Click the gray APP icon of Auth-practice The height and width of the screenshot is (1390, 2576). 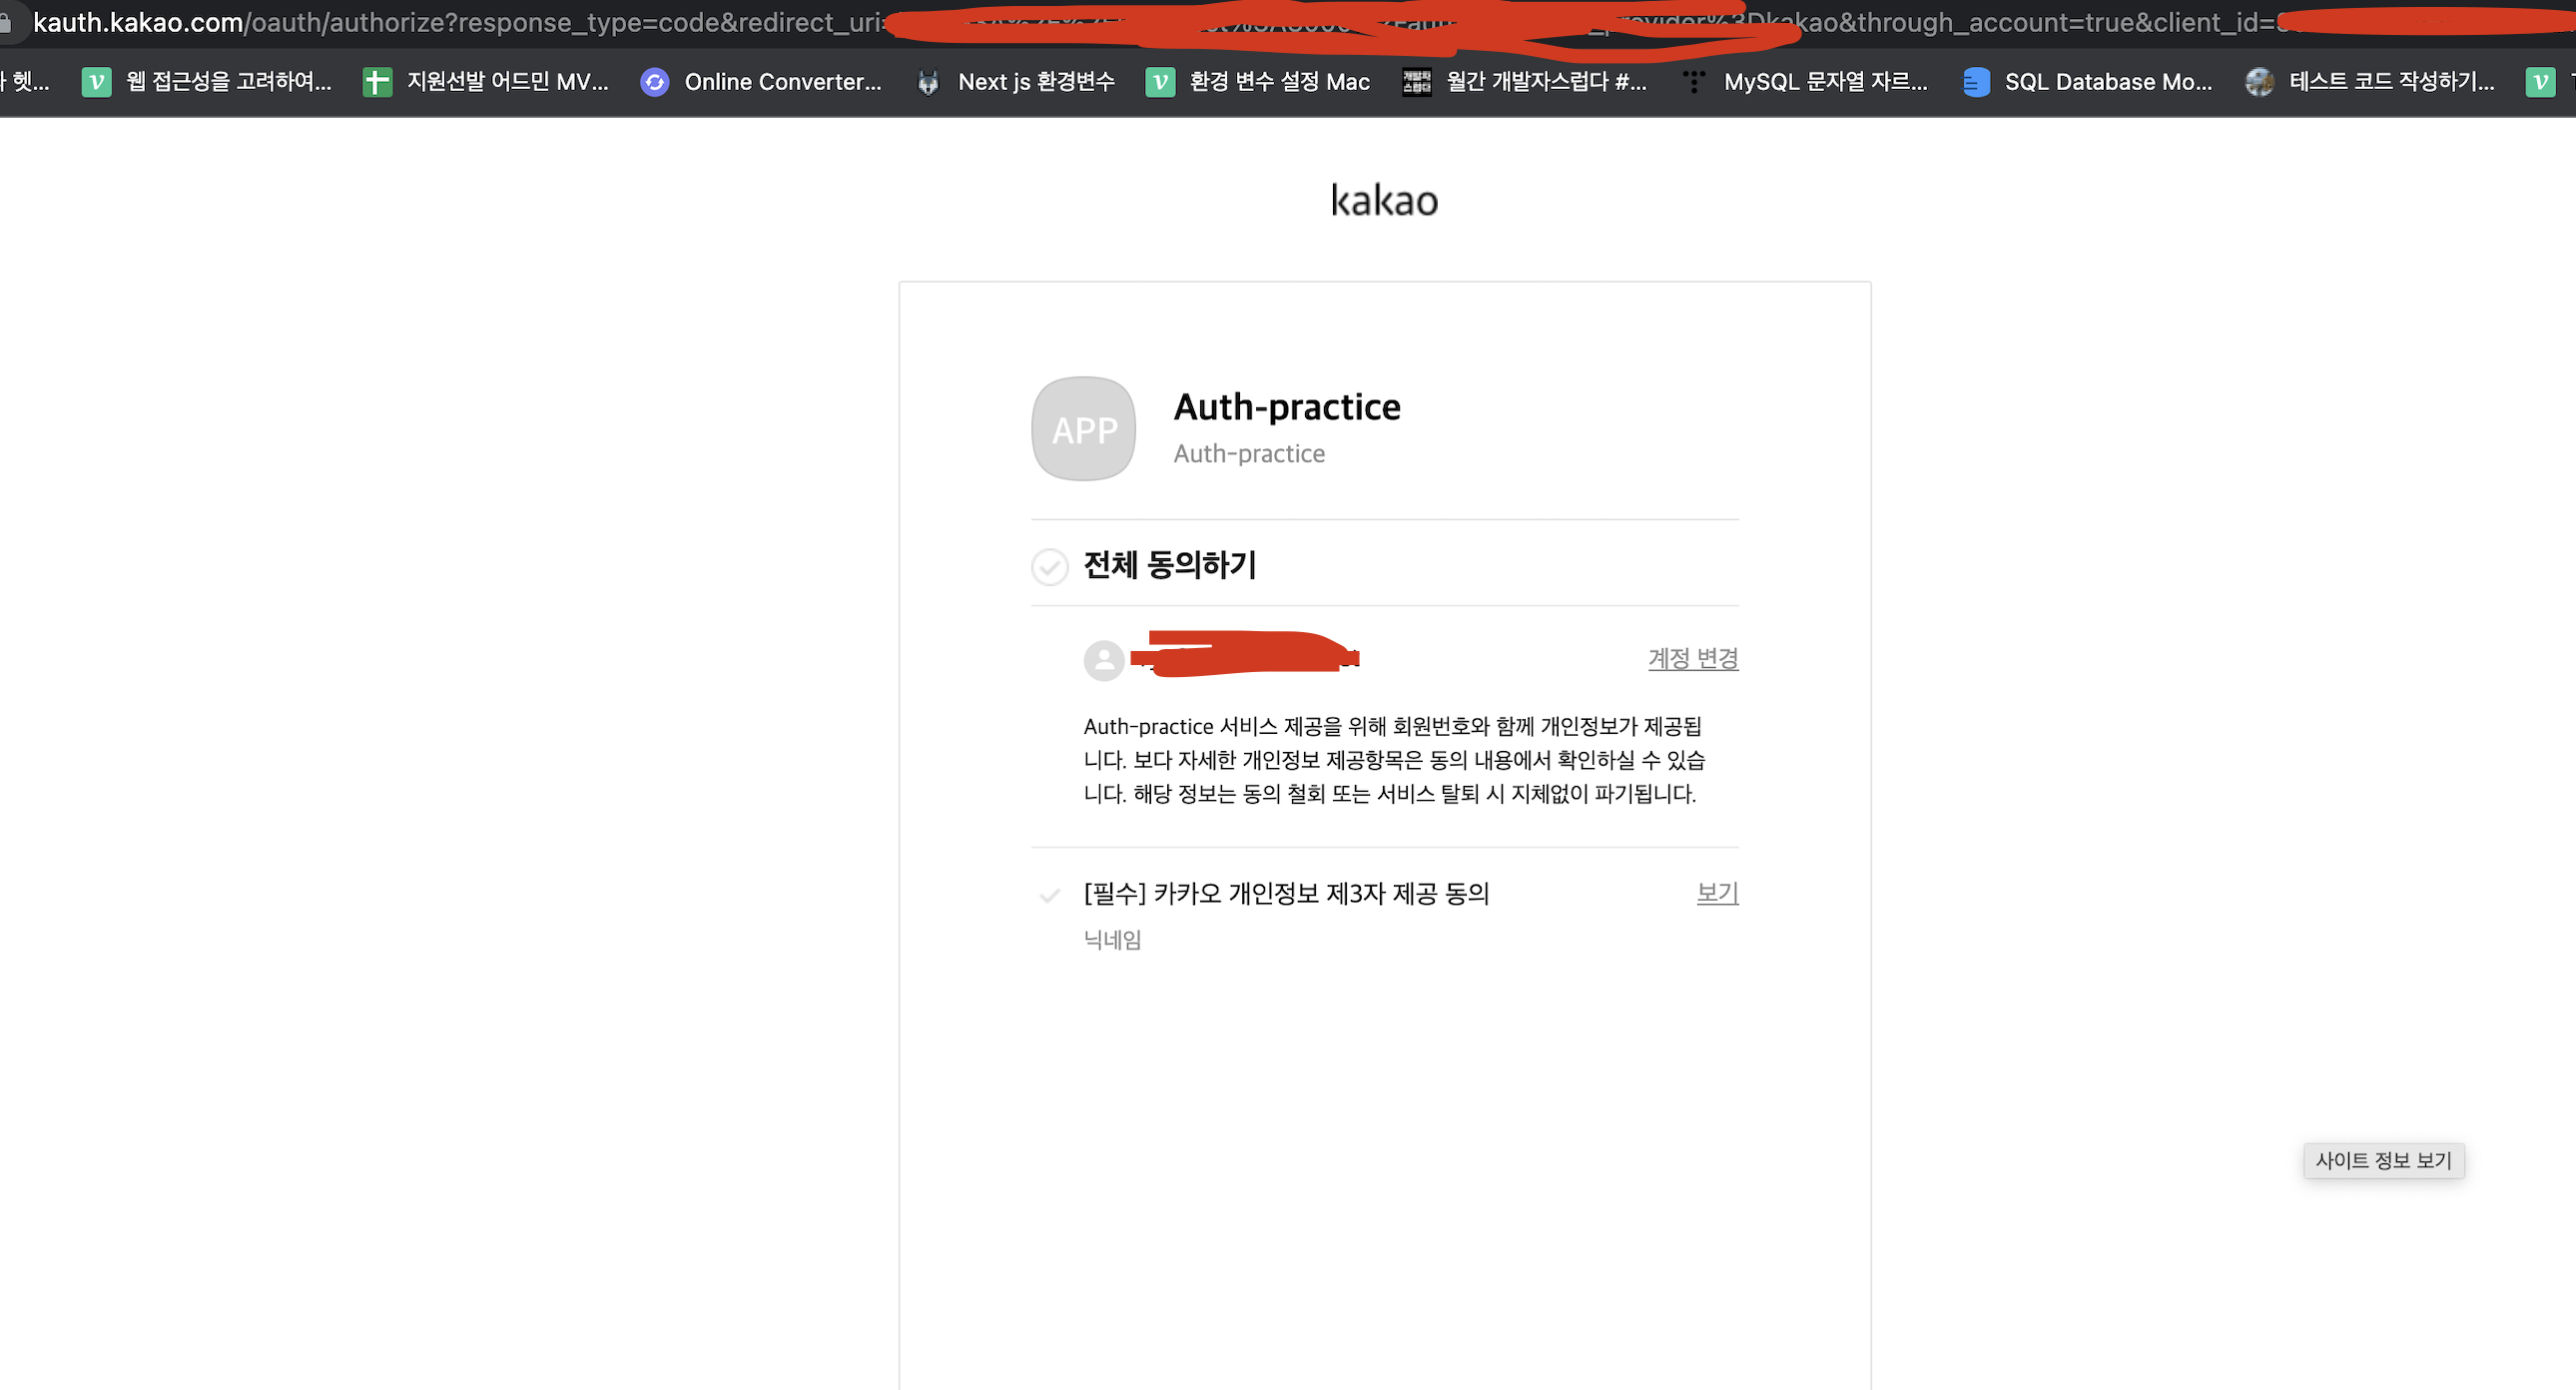click(x=1084, y=429)
